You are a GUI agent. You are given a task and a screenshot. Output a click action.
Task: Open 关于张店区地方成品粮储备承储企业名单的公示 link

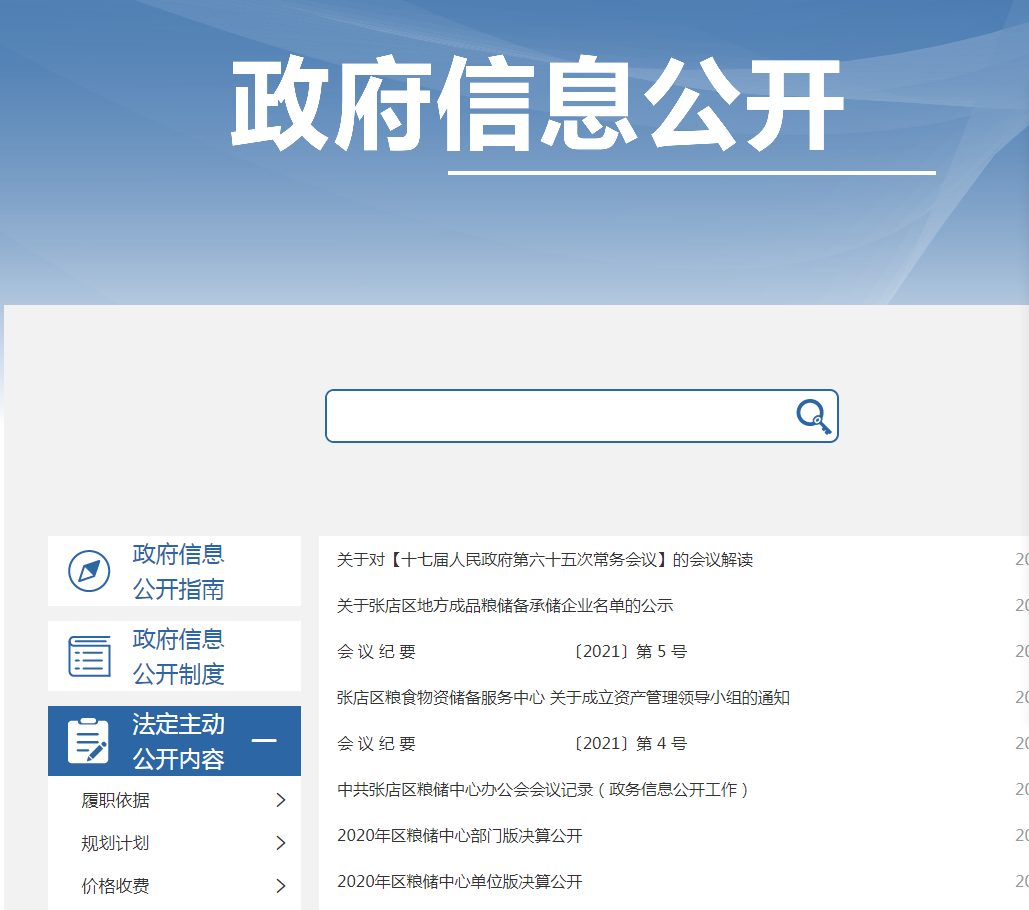click(x=505, y=606)
